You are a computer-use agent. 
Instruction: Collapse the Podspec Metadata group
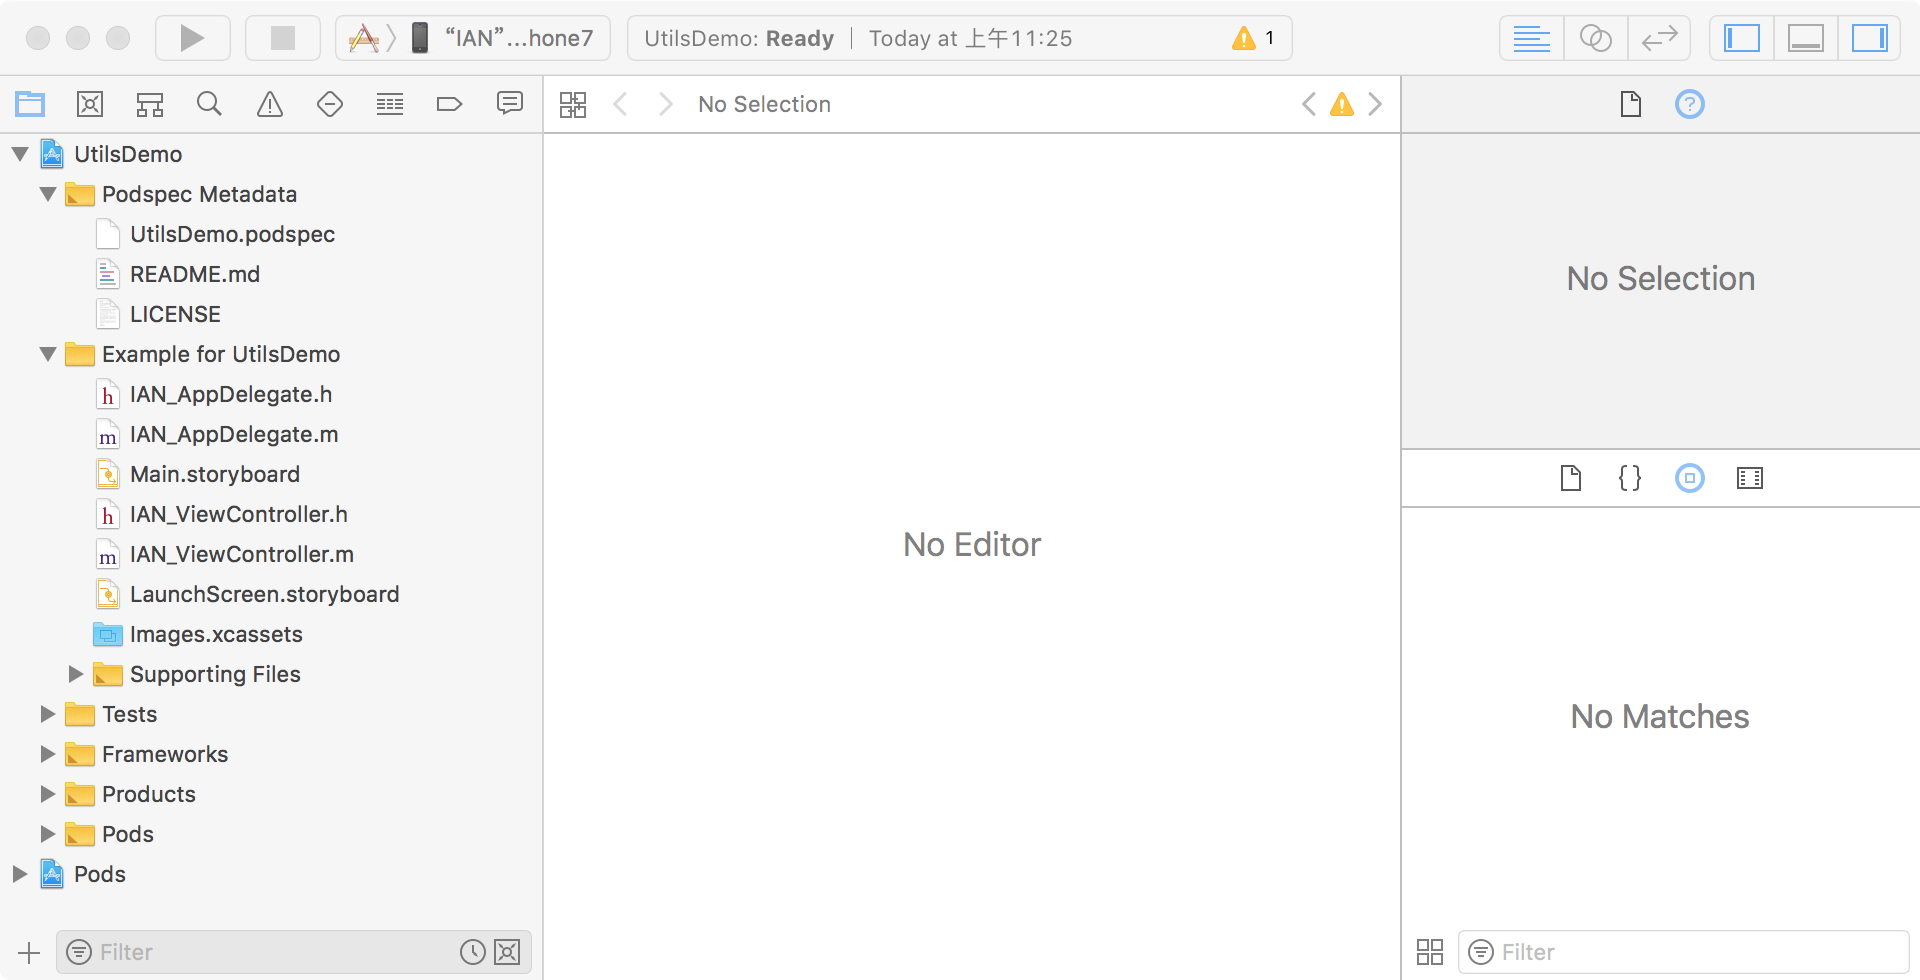(x=48, y=194)
